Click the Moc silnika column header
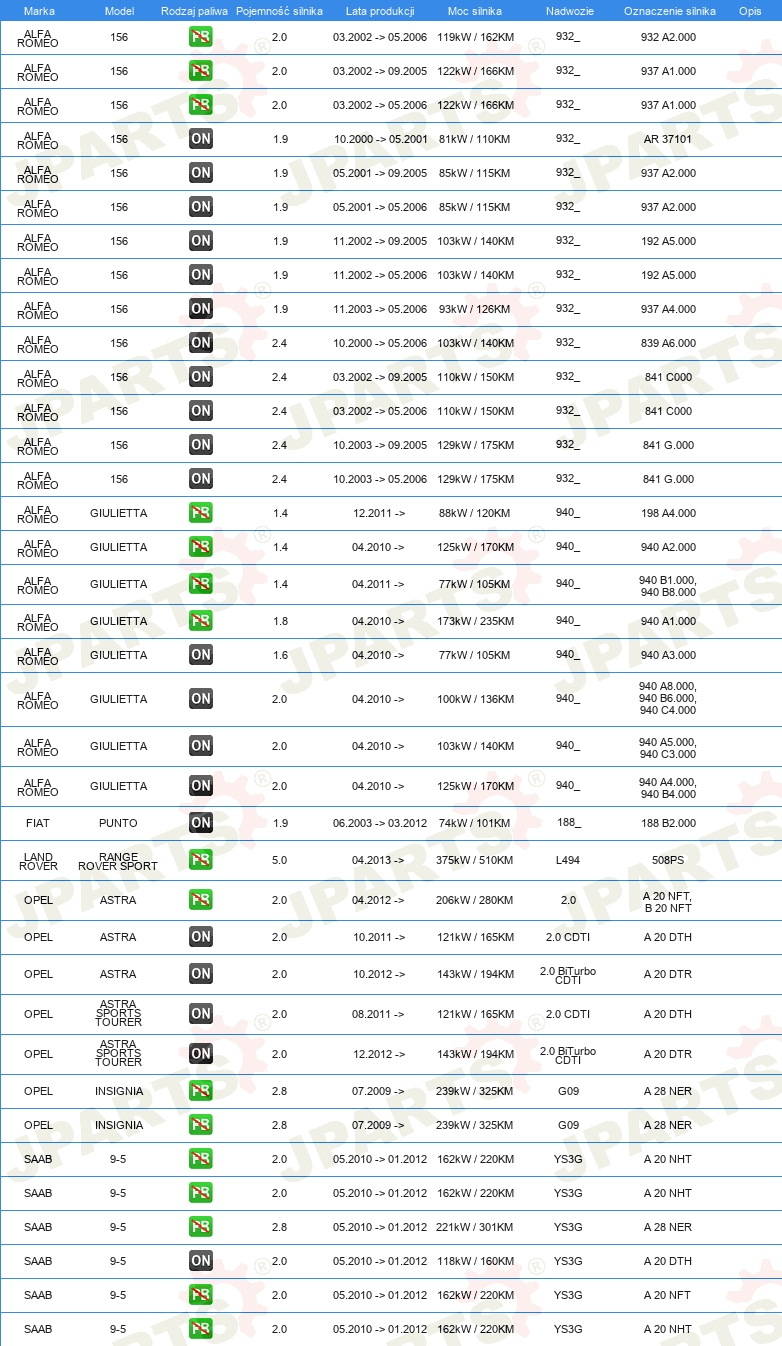 [x=475, y=11]
